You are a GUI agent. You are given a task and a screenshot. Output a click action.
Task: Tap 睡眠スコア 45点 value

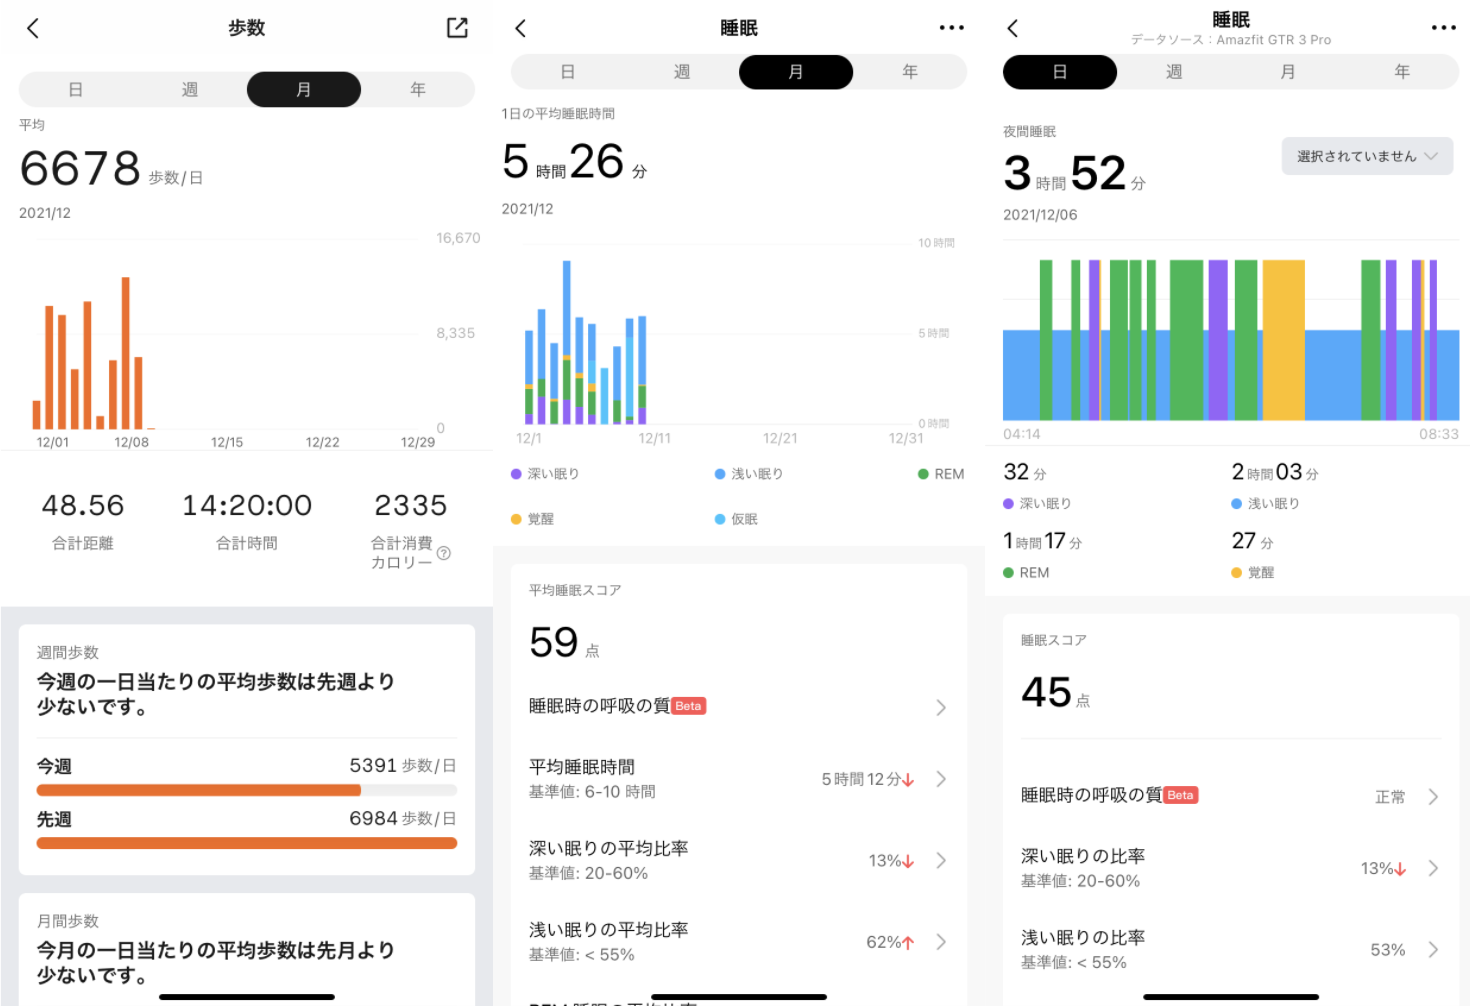[x=1056, y=692]
